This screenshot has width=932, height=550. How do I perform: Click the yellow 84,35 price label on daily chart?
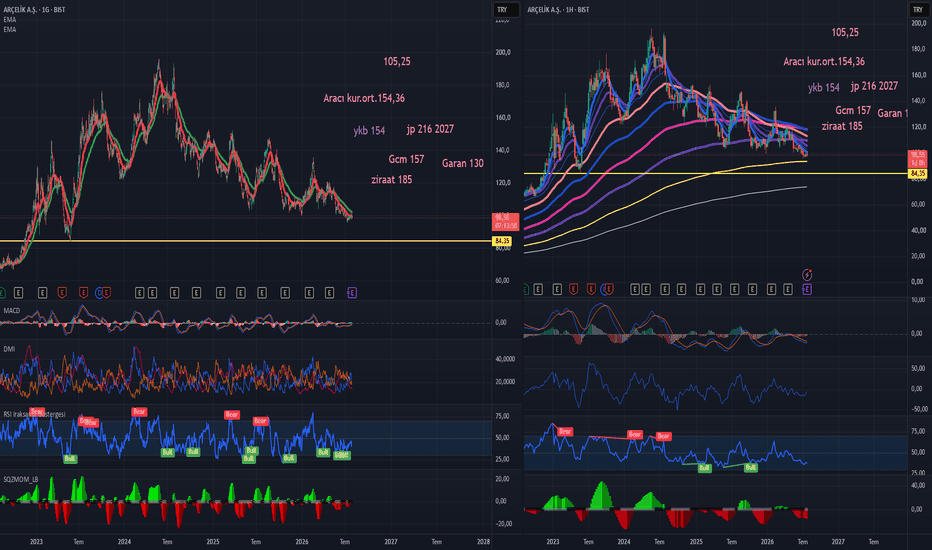(502, 241)
